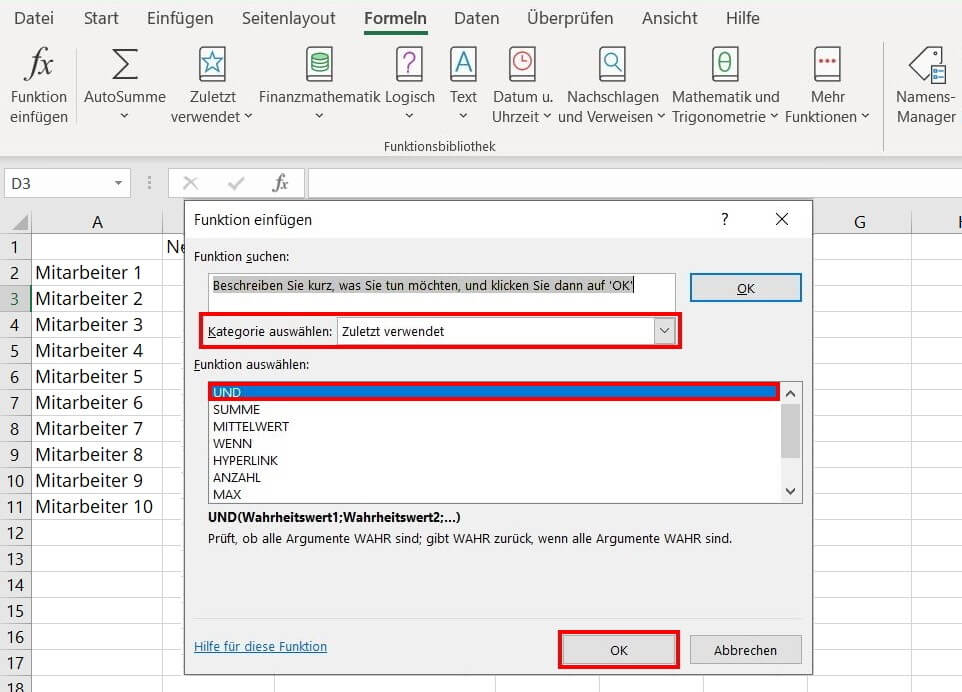Expand the AutoSumme dropdown arrow
Viewport: 962px width, 692px height.
124,116
